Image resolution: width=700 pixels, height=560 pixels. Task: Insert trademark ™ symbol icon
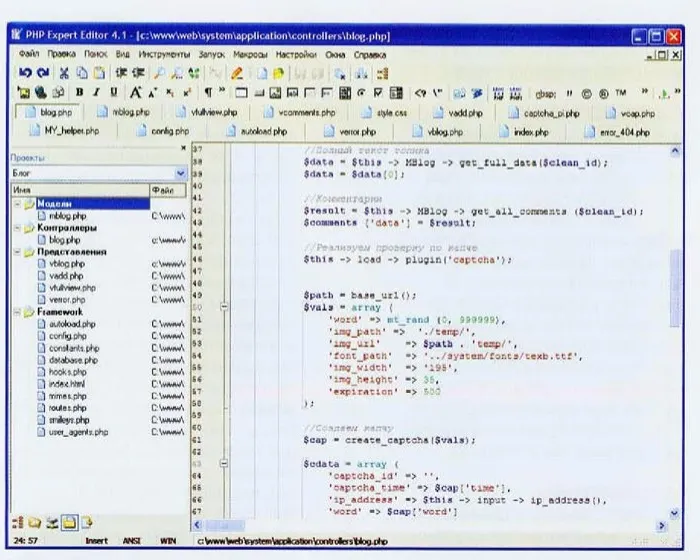click(621, 93)
